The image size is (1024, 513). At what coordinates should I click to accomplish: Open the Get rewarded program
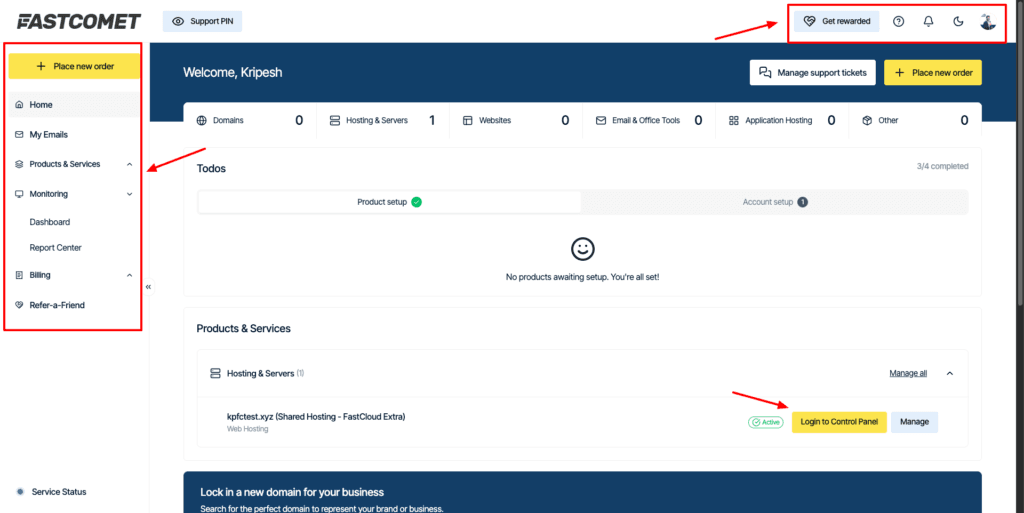(837, 22)
